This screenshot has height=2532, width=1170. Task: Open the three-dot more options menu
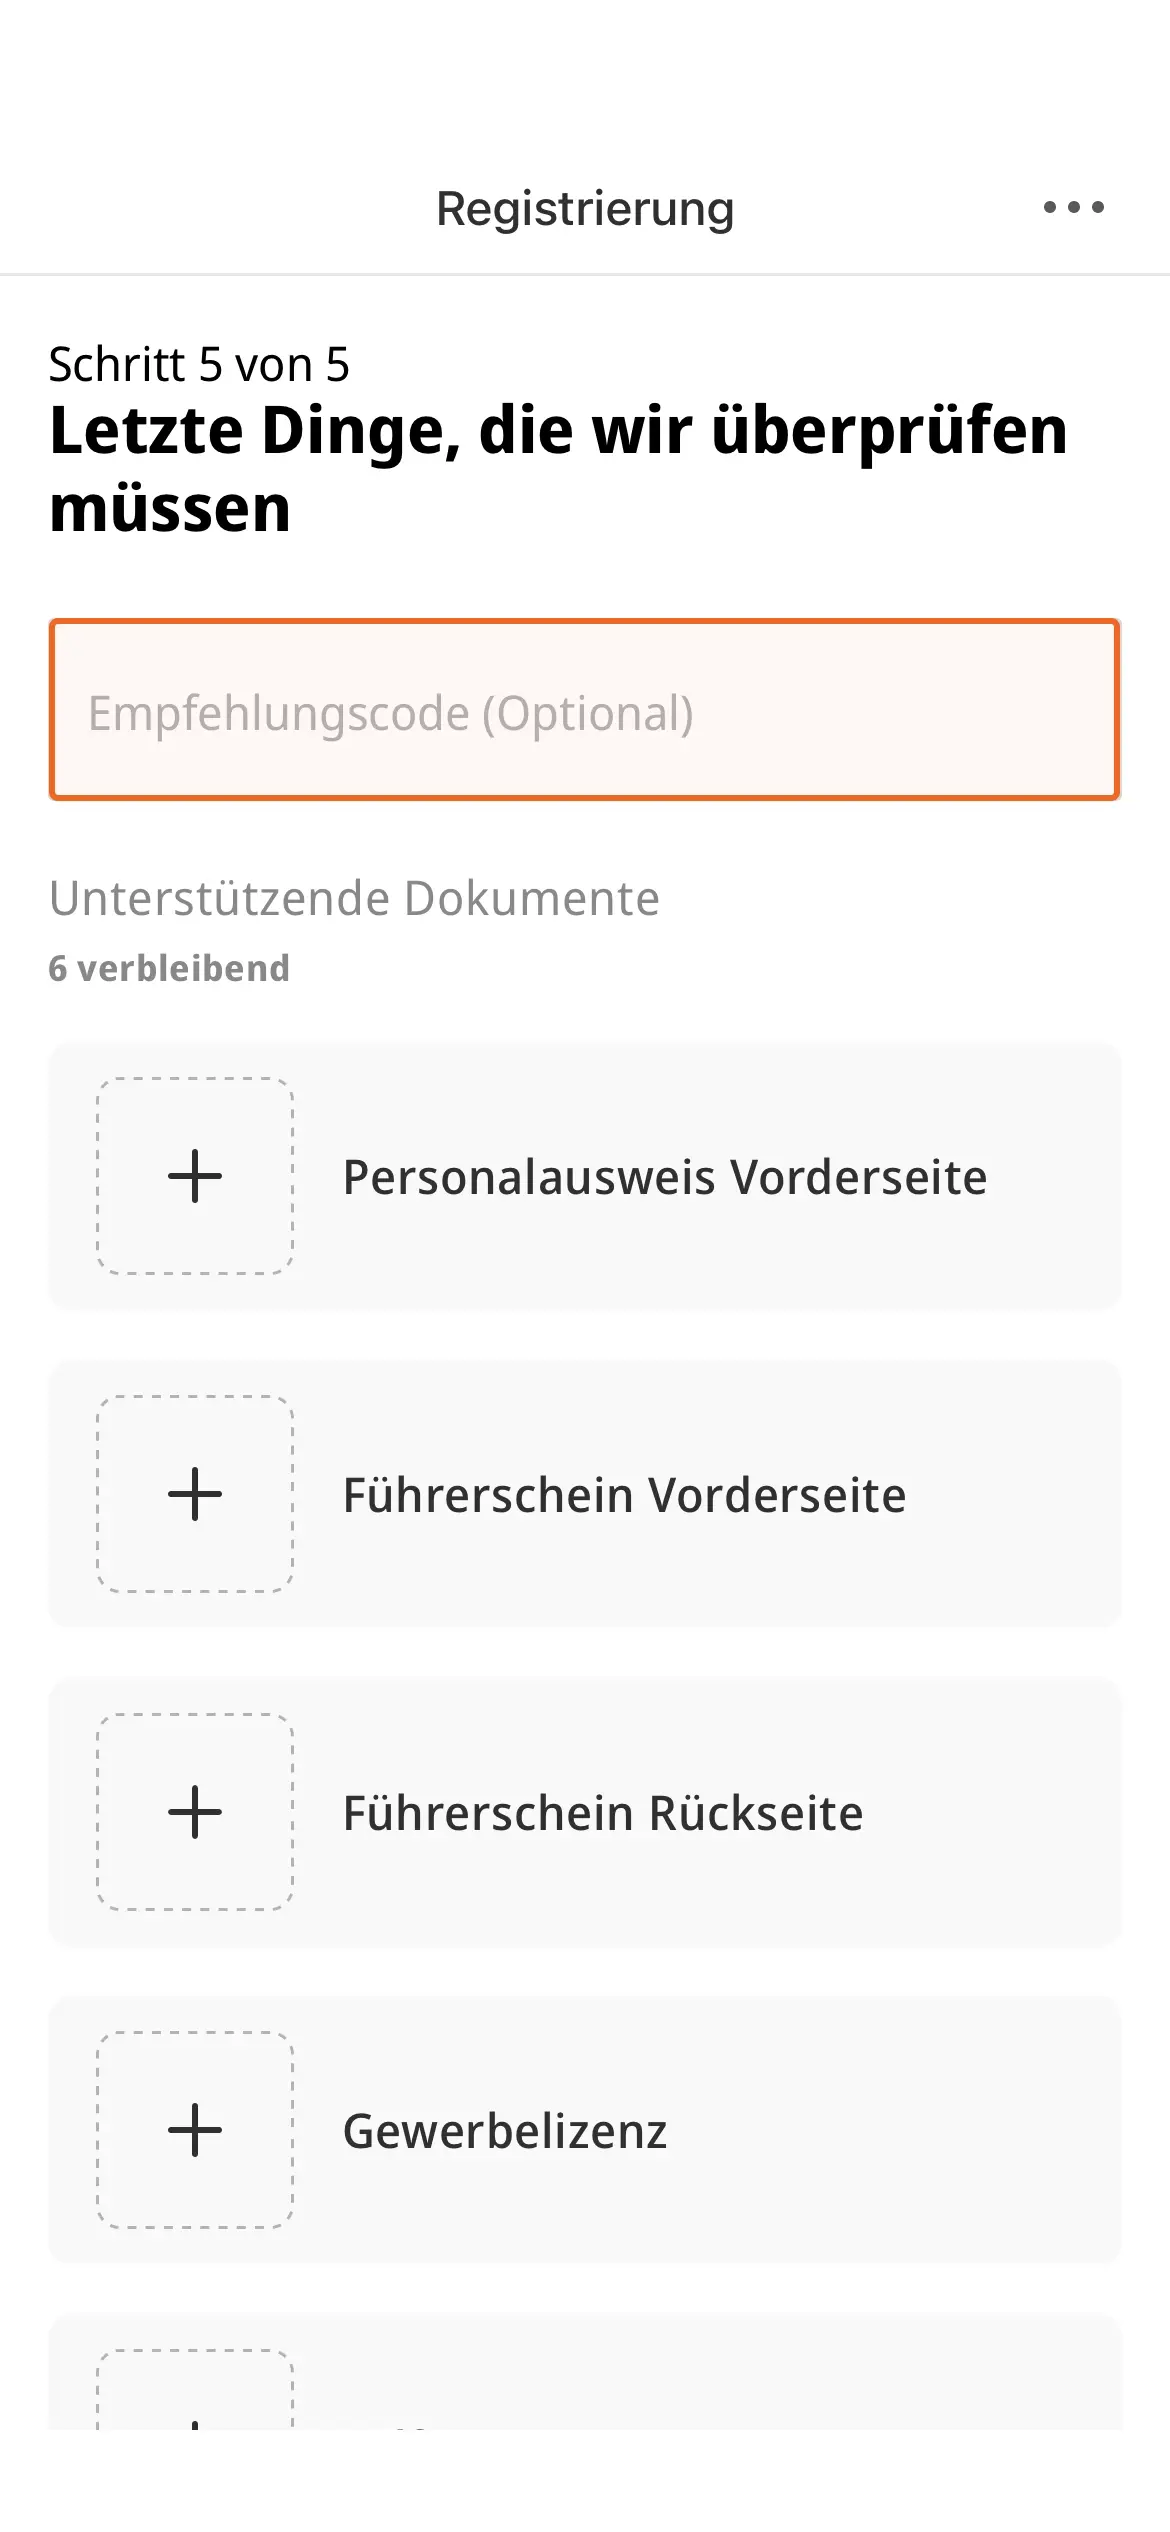(x=1073, y=208)
